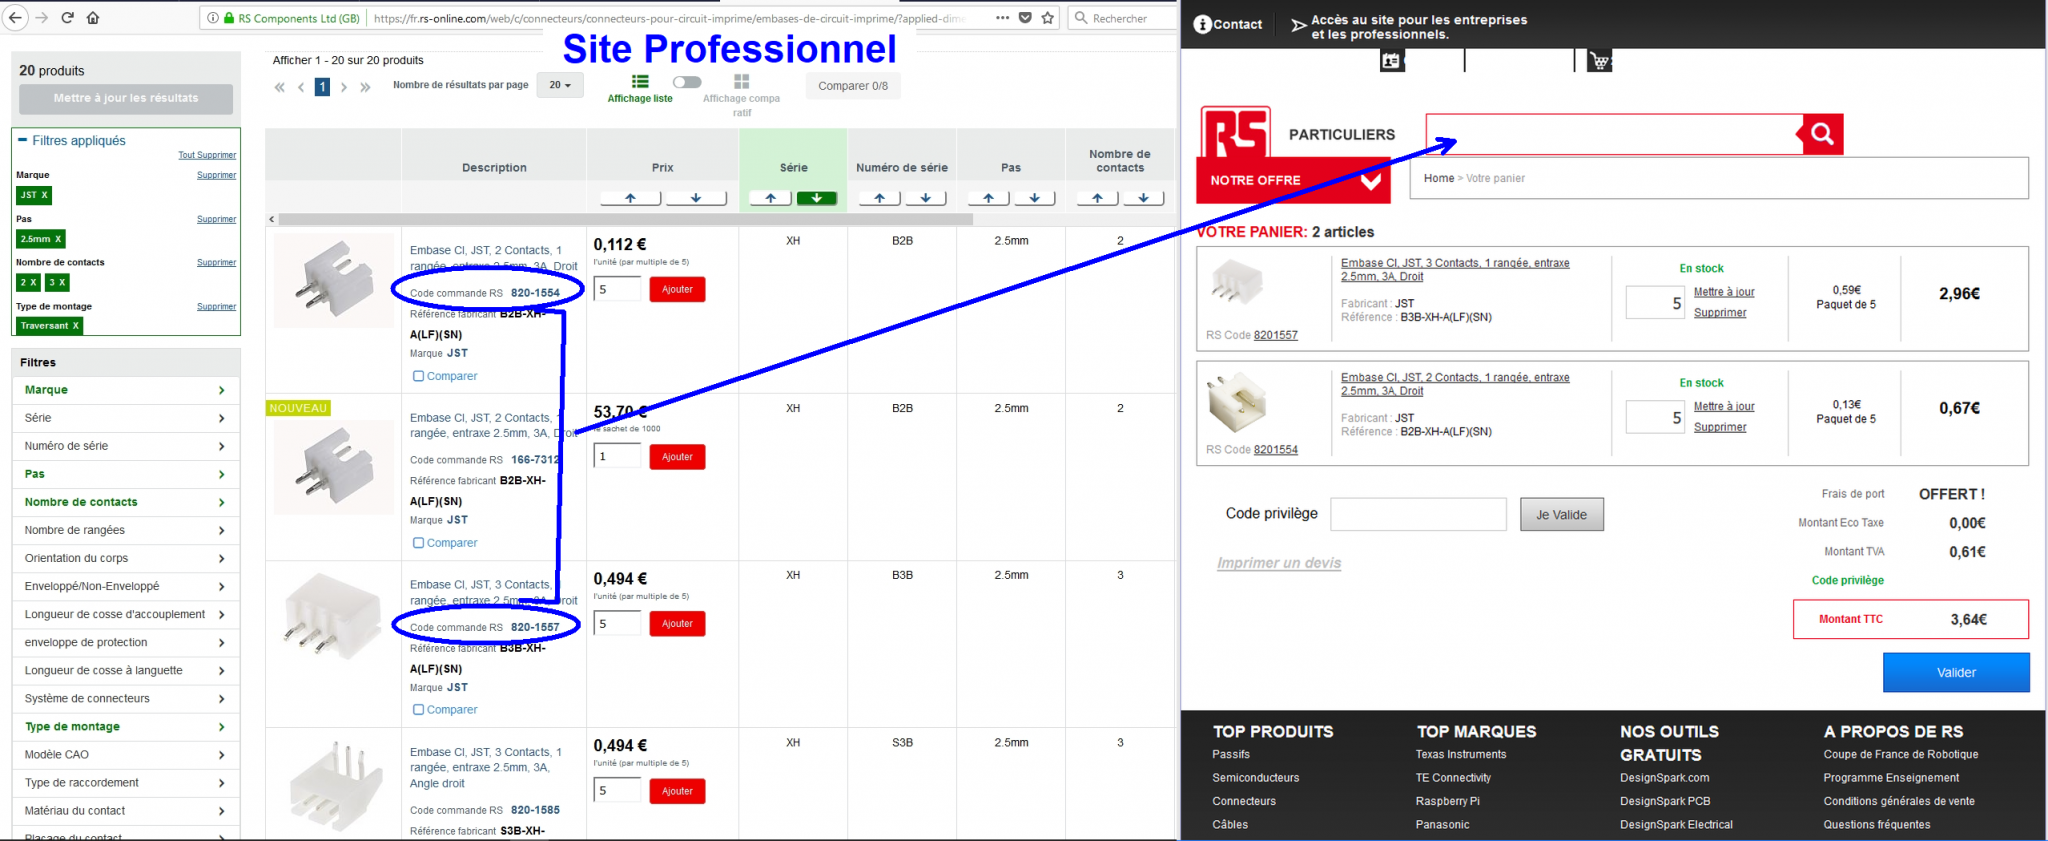Open the results per page 20 dropdown
The width and height of the screenshot is (2048, 841).
coord(560,85)
